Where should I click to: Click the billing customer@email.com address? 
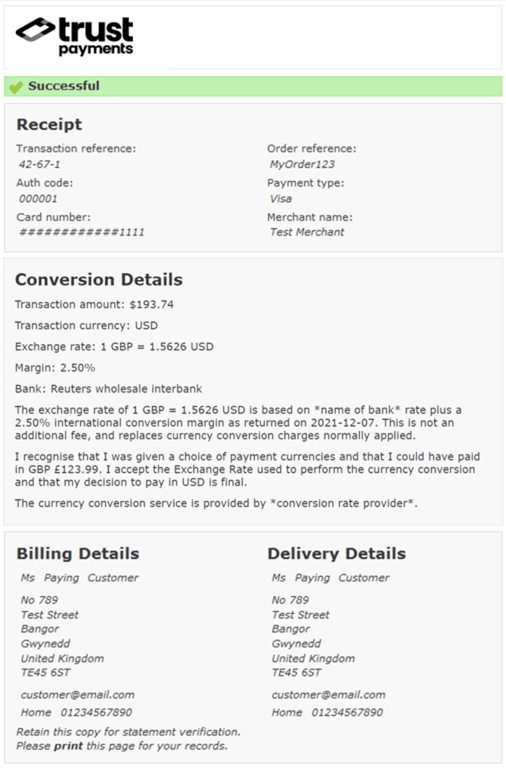(77, 695)
